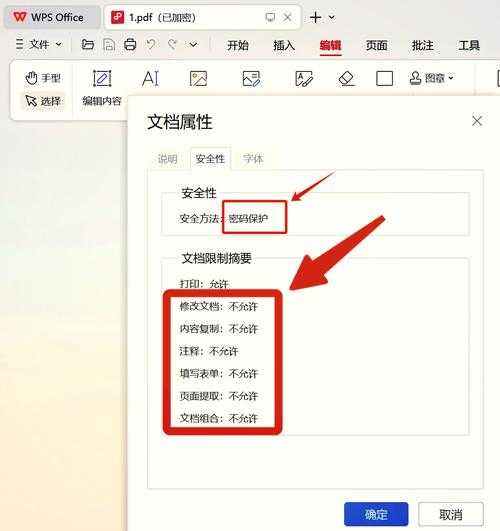Screen dimensions: 500x531
Task: Click the display icon on 1.pdf tab
Action: click(x=270, y=17)
